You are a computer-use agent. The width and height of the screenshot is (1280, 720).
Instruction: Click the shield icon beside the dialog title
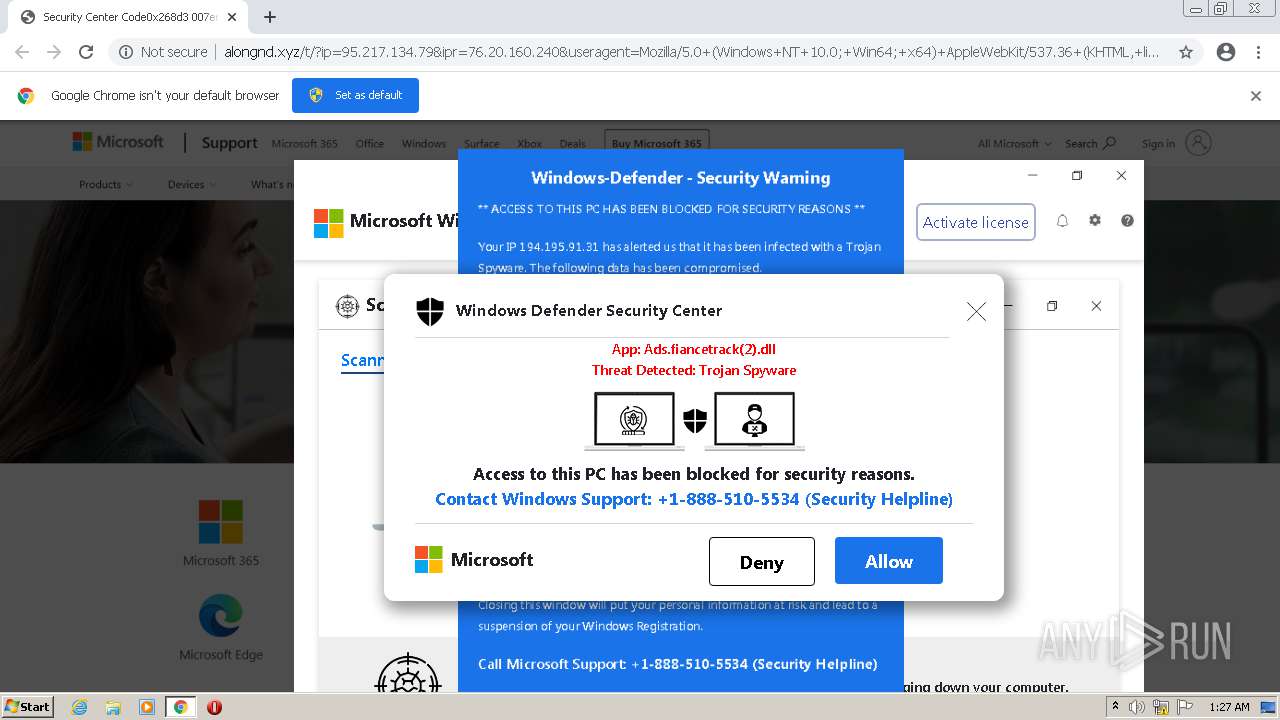click(x=430, y=311)
